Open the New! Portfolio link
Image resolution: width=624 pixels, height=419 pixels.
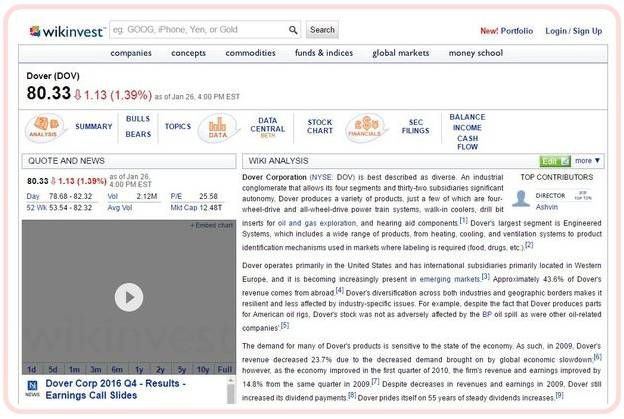(x=507, y=31)
